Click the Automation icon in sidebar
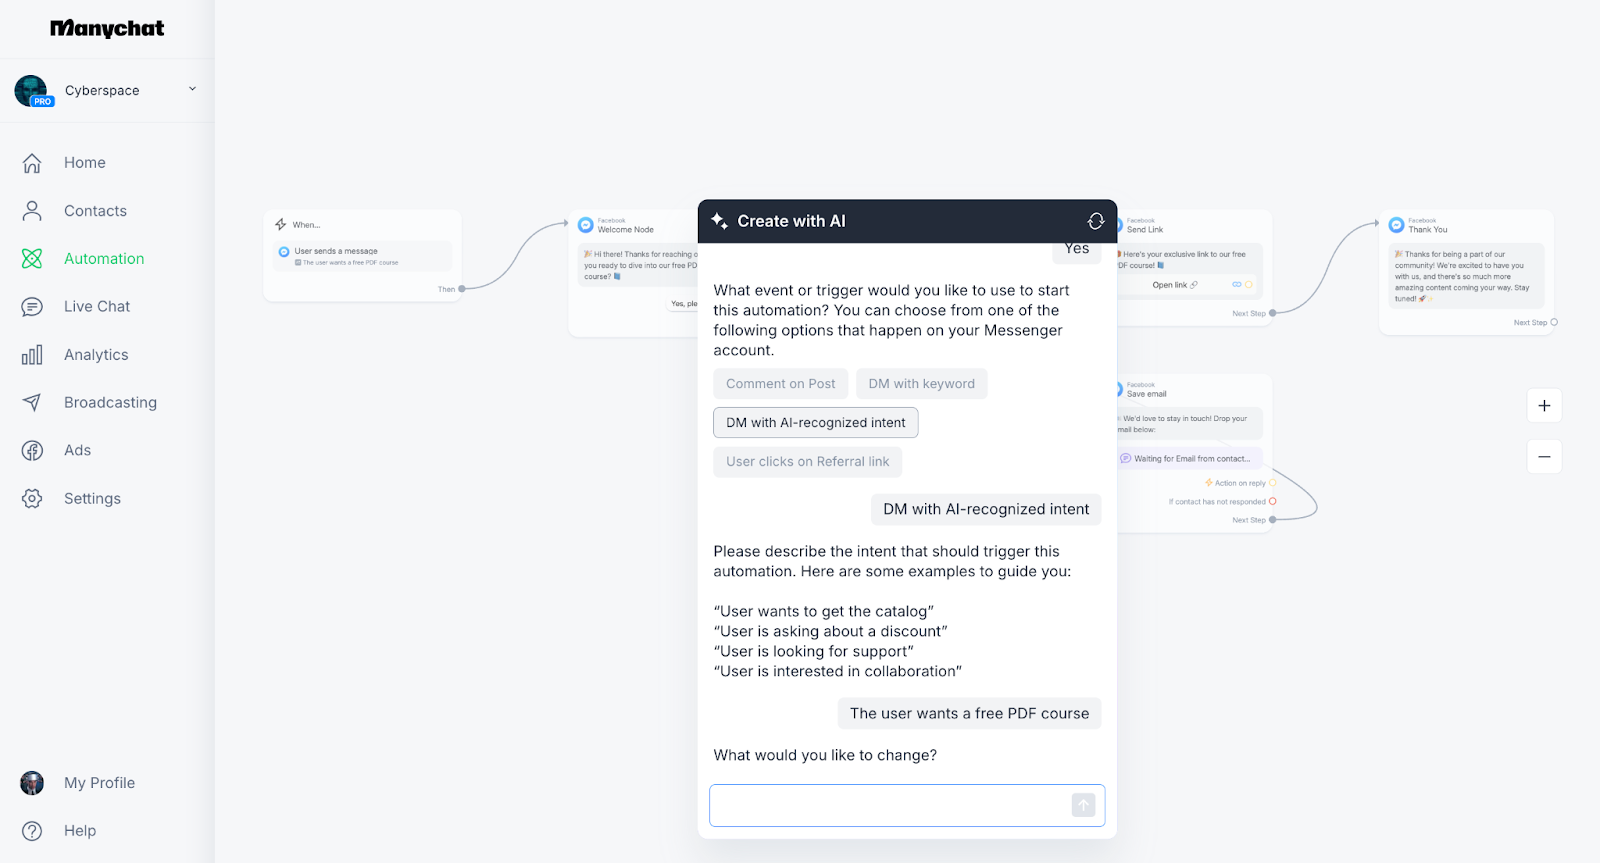Viewport: 1600px width, 863px height. point(32,259)
